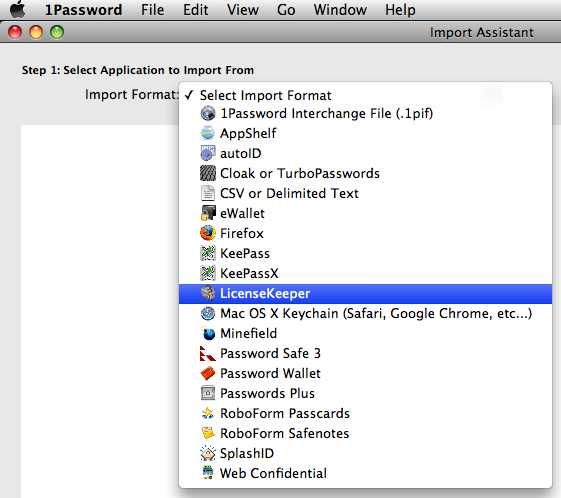Click the Mac OS X Keychain Safari icon

coord(208,313)
